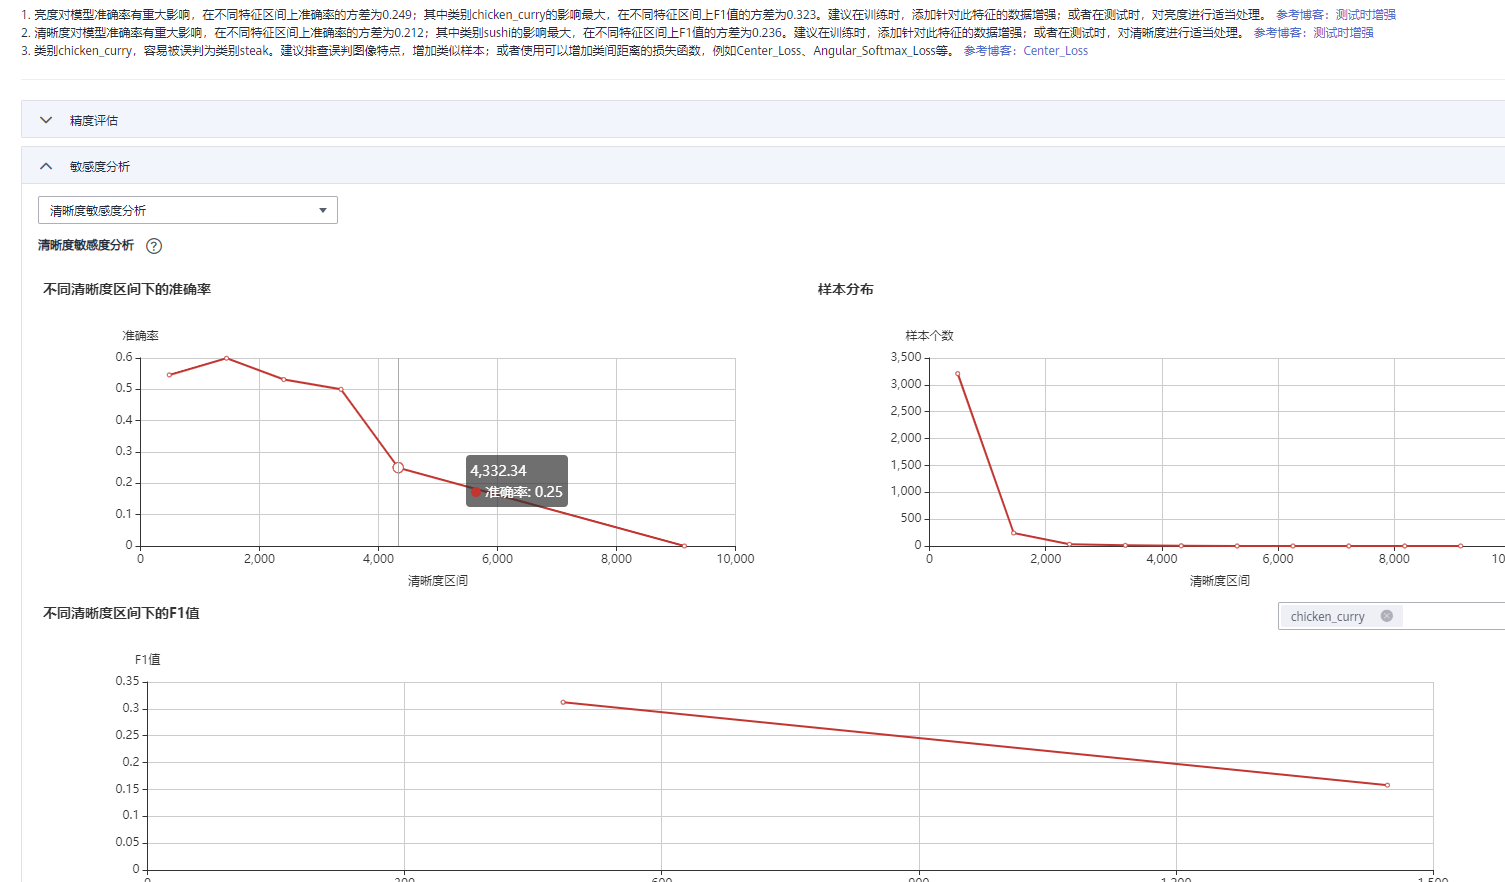1505x882 pixels.
Task: Click the 不同清晰度区间下的F1值 chart title
Action: [x=121, y=613]
